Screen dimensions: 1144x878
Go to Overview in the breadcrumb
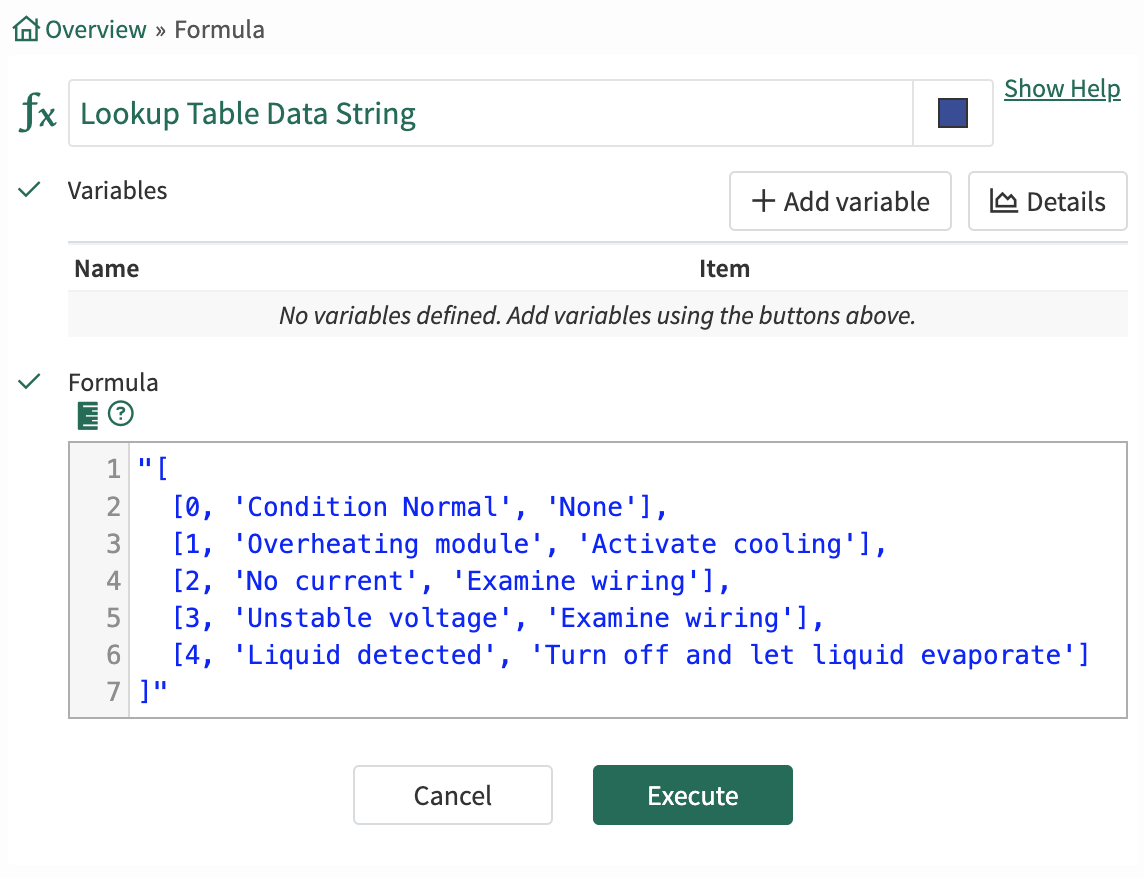coord(96,30)
